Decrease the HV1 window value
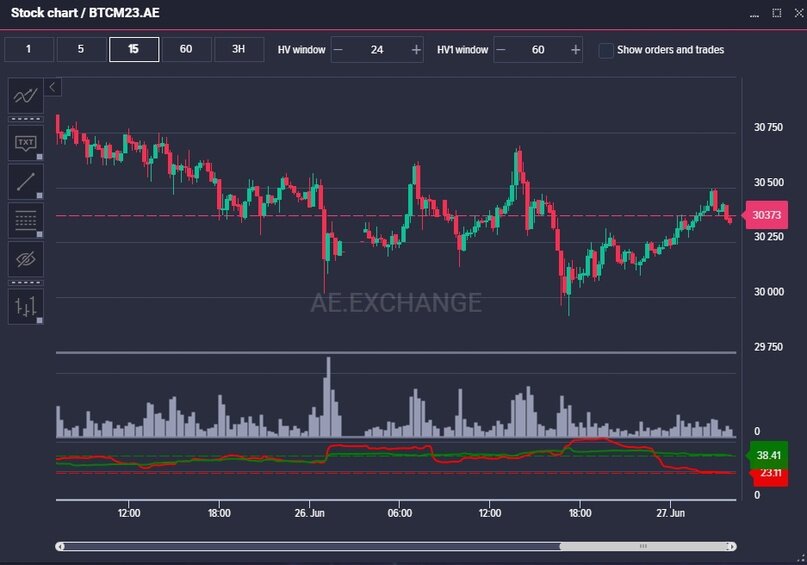 [500, 50]
